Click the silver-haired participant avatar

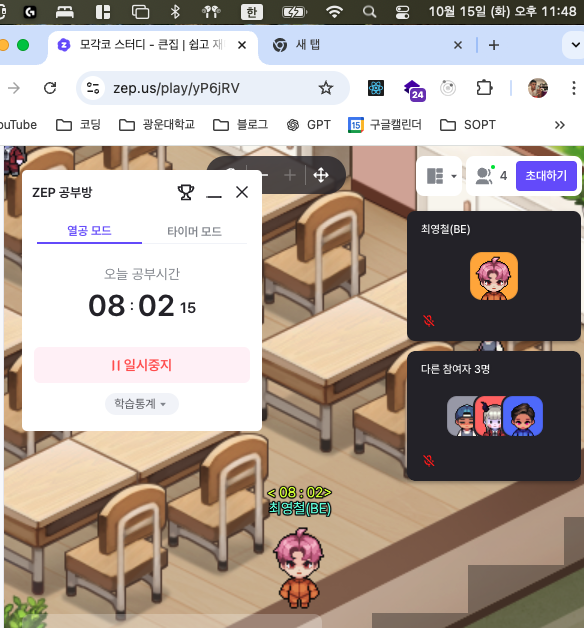(490, 416)
